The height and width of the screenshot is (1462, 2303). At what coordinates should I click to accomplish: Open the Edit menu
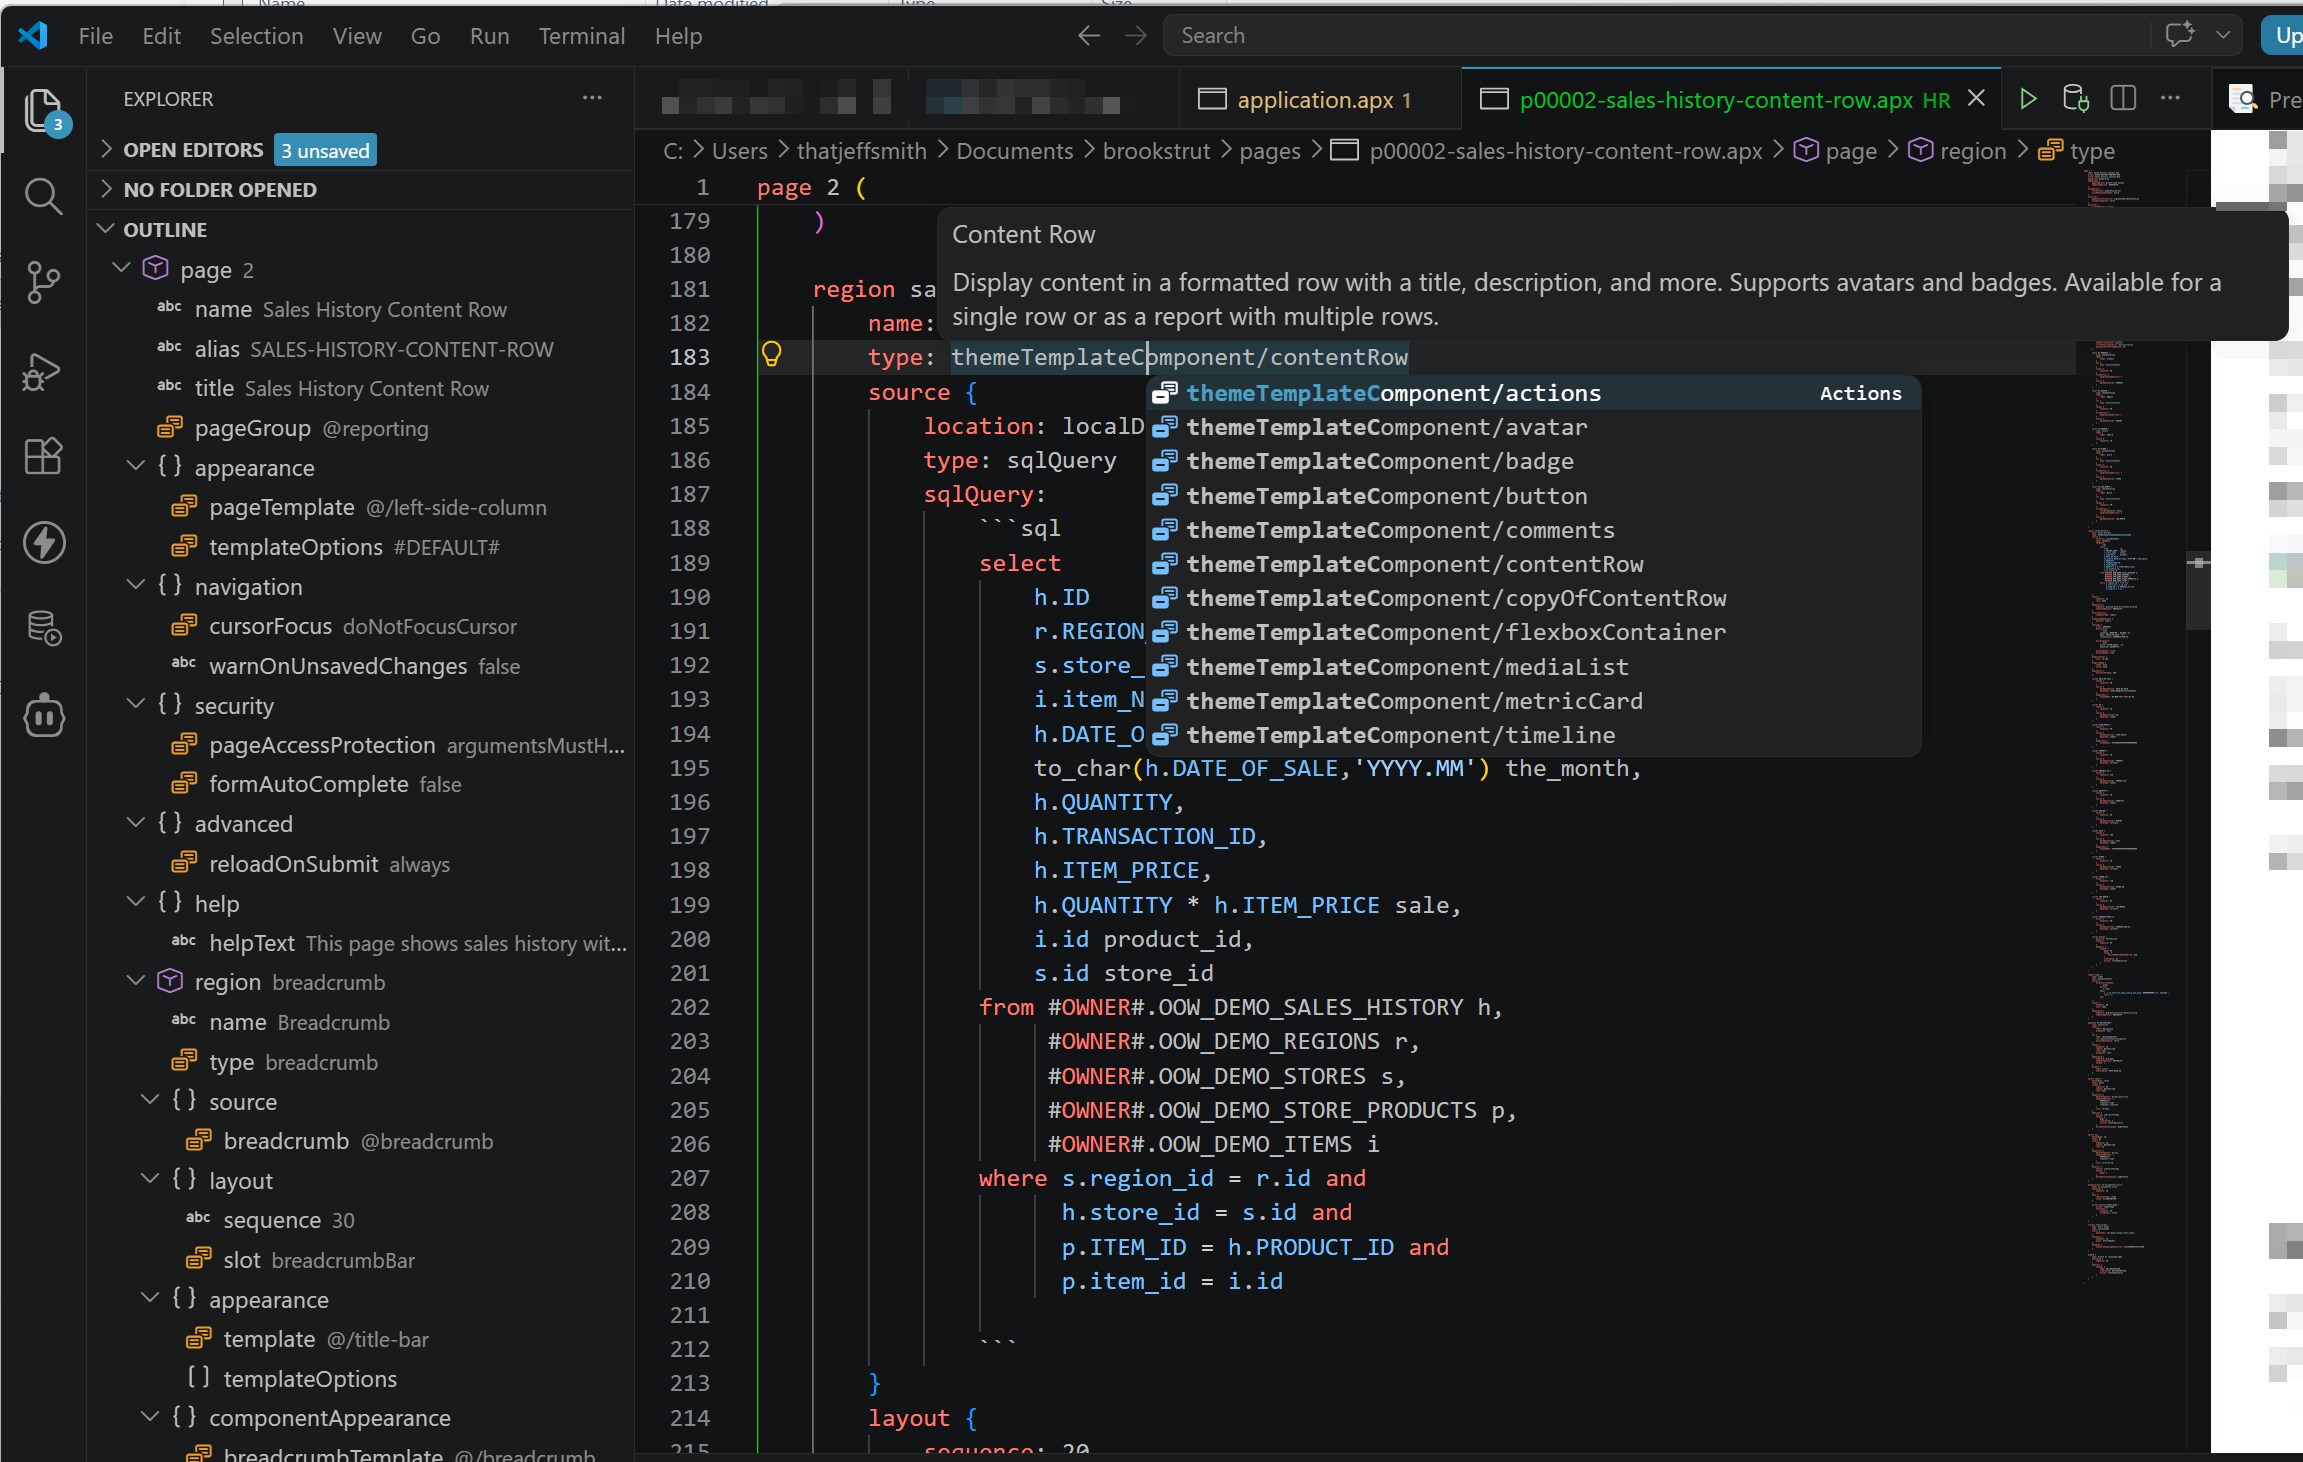coord(161,36)
